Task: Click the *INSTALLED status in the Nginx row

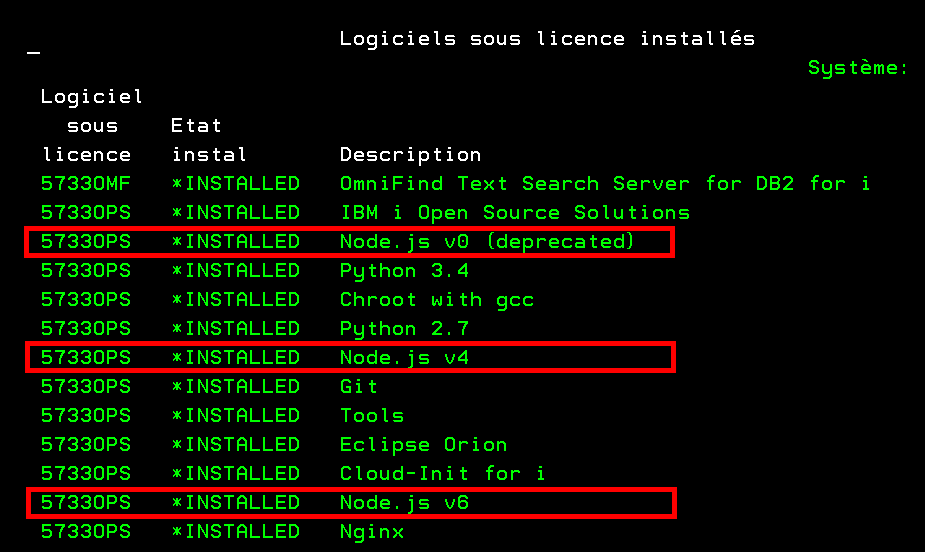Action: click(235, 532)
